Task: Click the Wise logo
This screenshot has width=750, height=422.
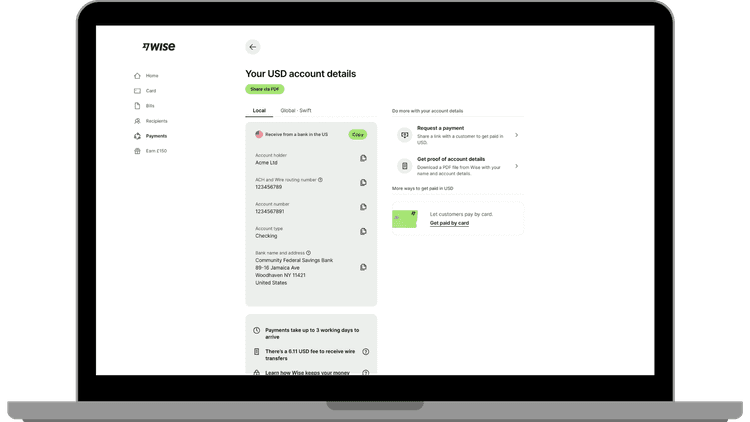Action: pyautogui.click(x=159, y=46)
